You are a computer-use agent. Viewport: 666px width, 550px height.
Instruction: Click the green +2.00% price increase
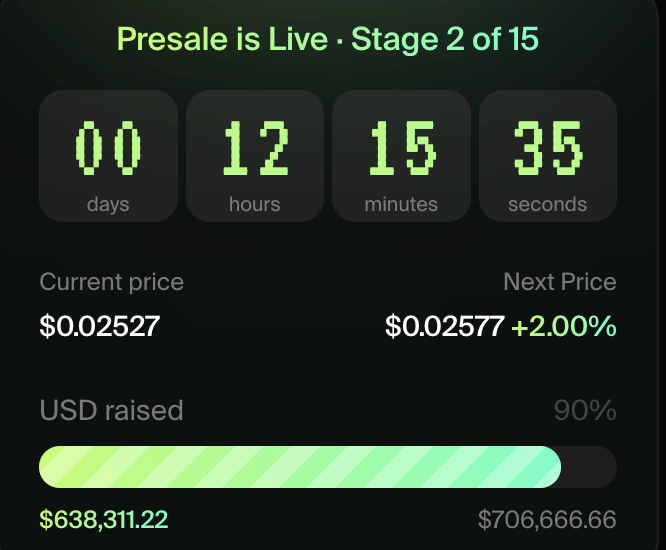(x=564, y=326)
